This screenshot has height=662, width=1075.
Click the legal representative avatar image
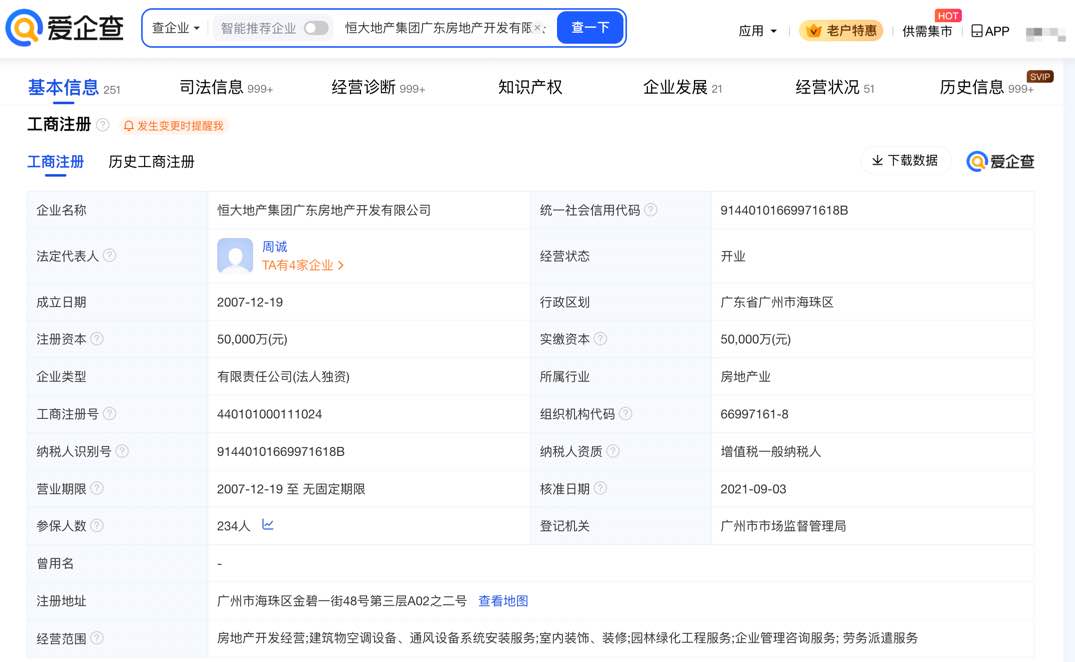click(234, 256)
